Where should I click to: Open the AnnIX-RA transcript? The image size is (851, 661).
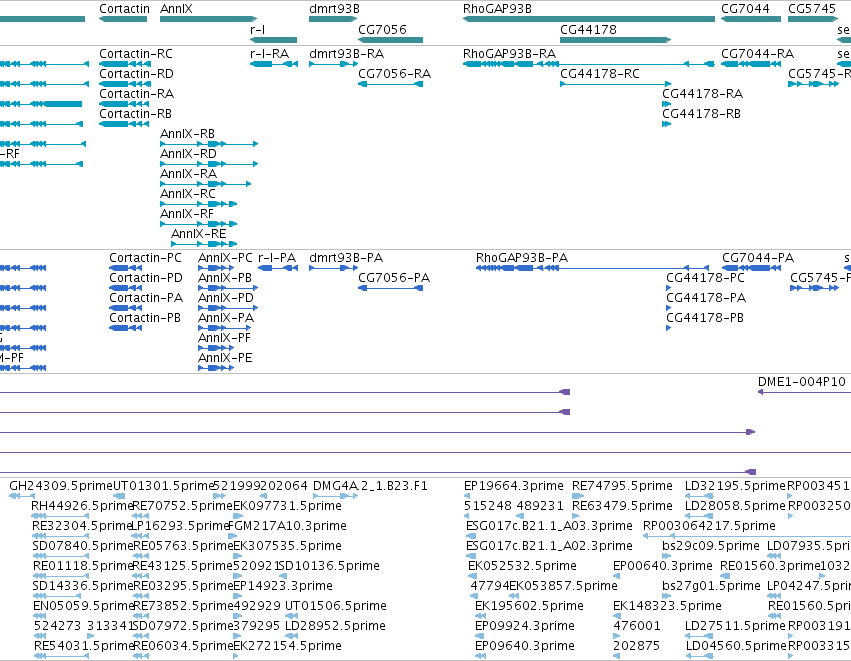point(206,184)
